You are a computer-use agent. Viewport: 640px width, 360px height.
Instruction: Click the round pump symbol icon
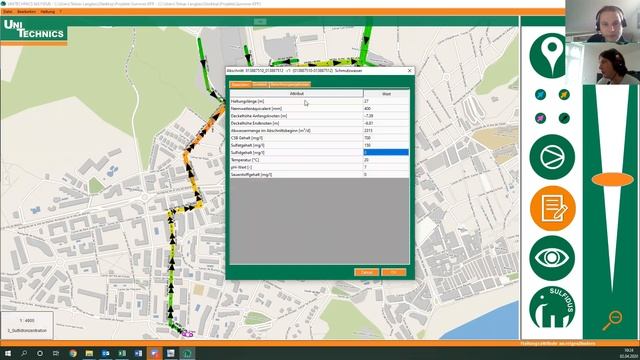(x=552, y=157)
